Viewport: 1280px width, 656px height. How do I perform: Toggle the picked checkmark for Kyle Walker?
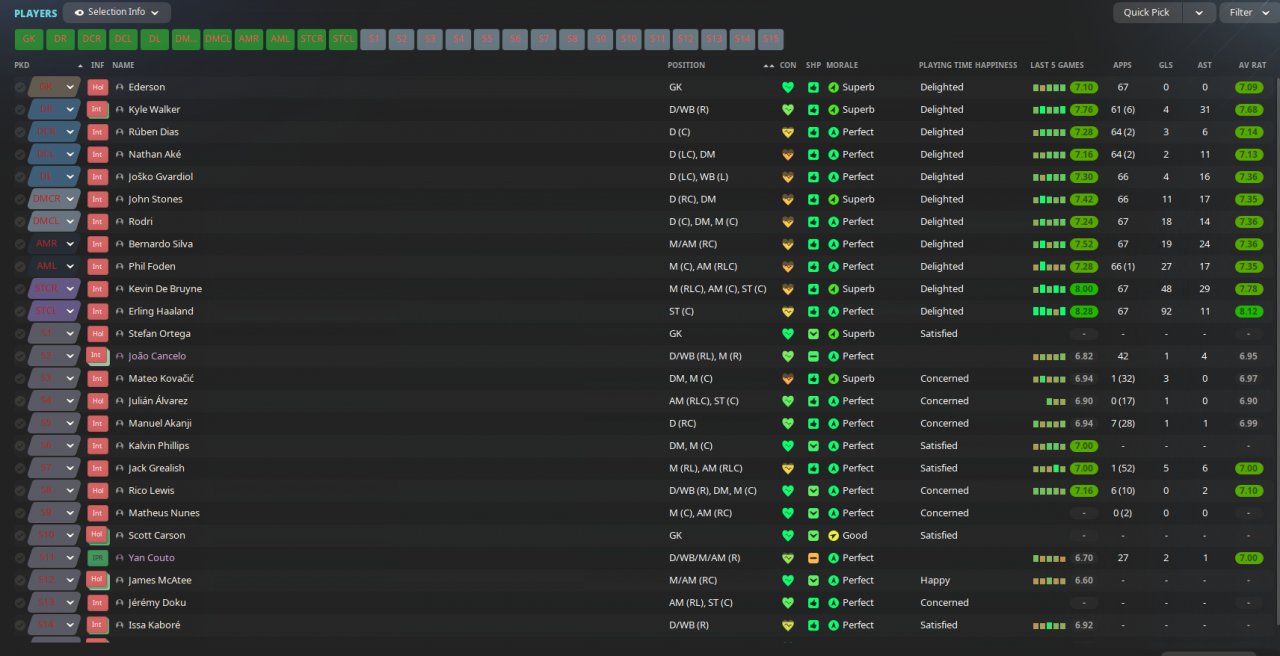(x=20, y=109)
